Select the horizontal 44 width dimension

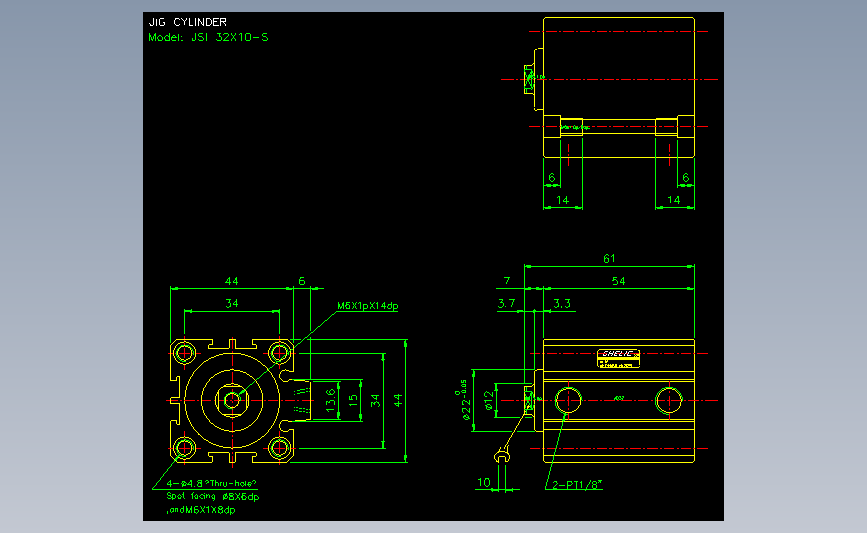[232, 281]
